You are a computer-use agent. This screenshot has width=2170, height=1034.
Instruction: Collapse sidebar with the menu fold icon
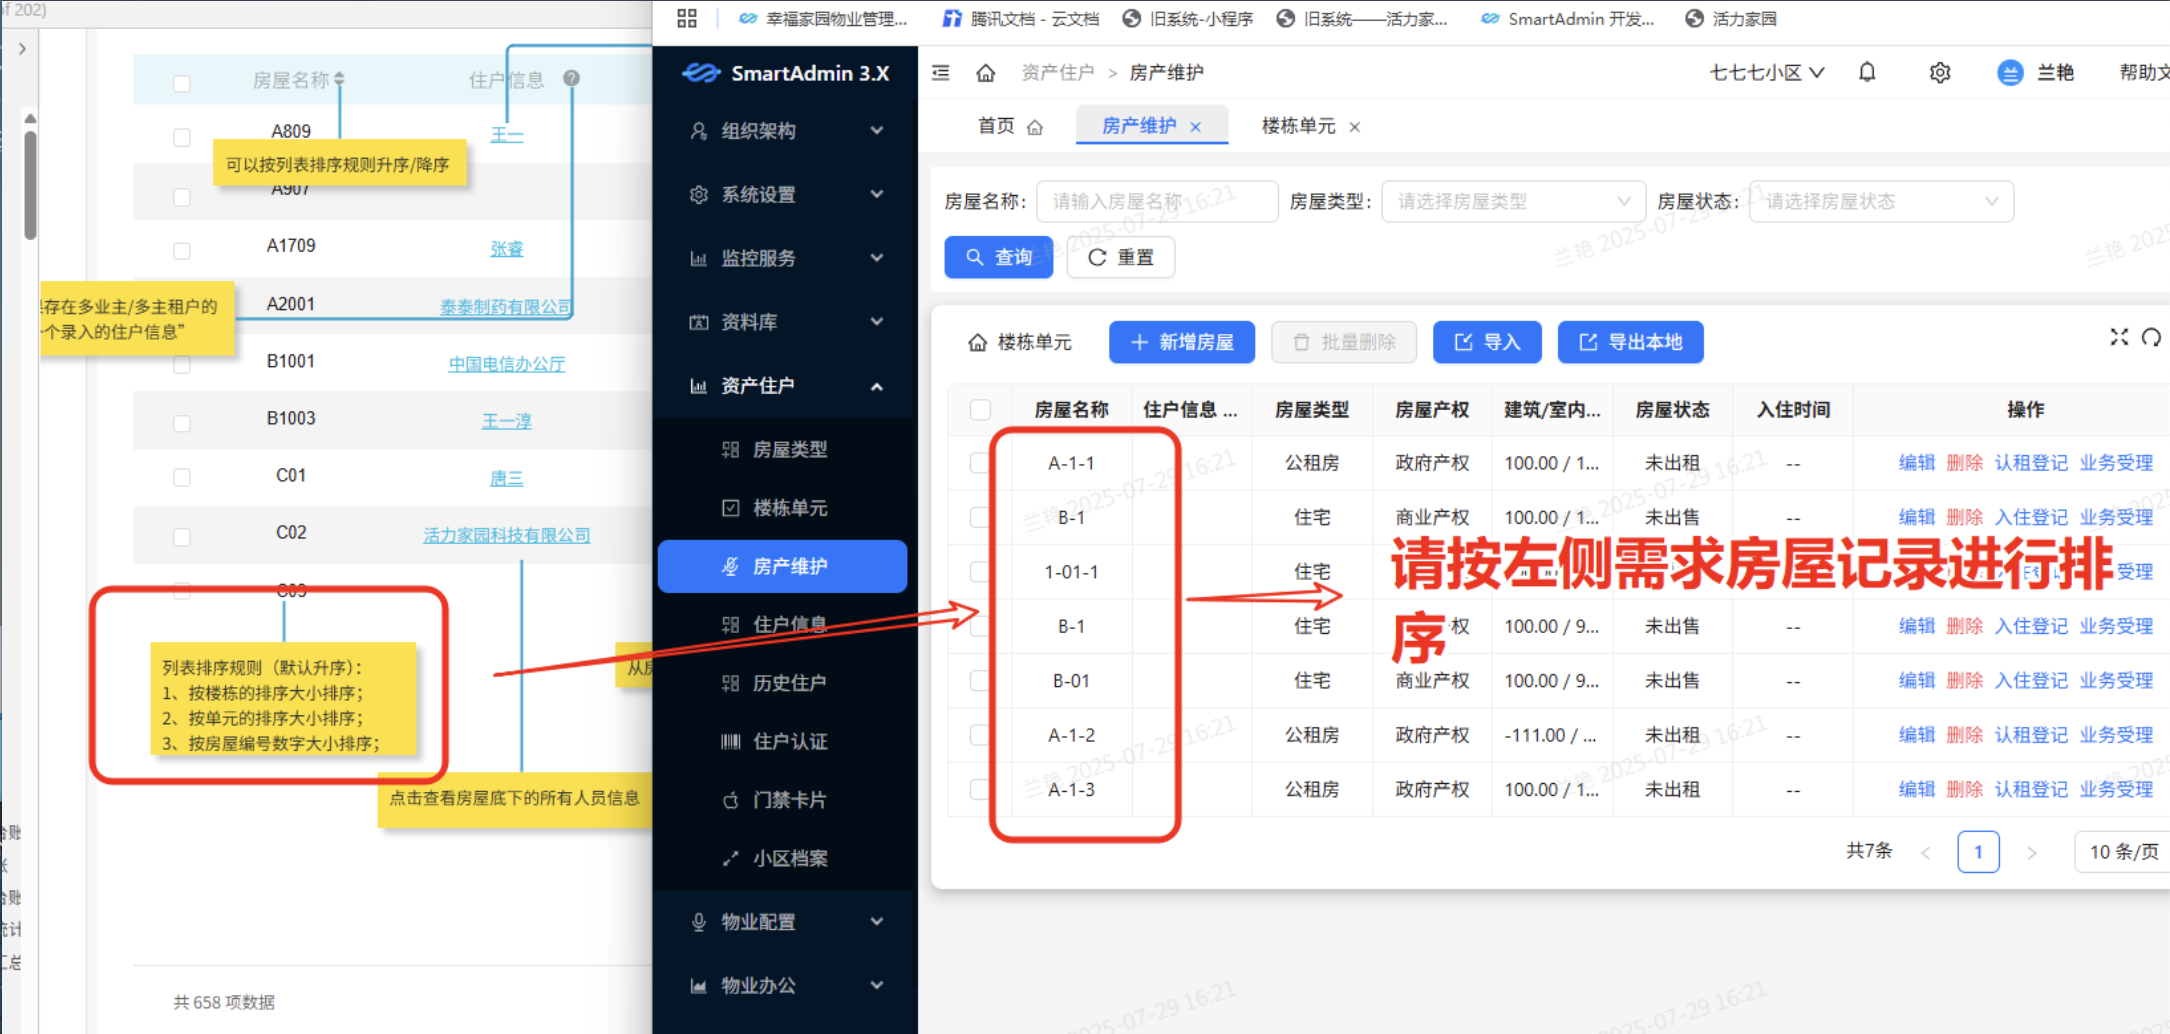[x=941, y=73]
